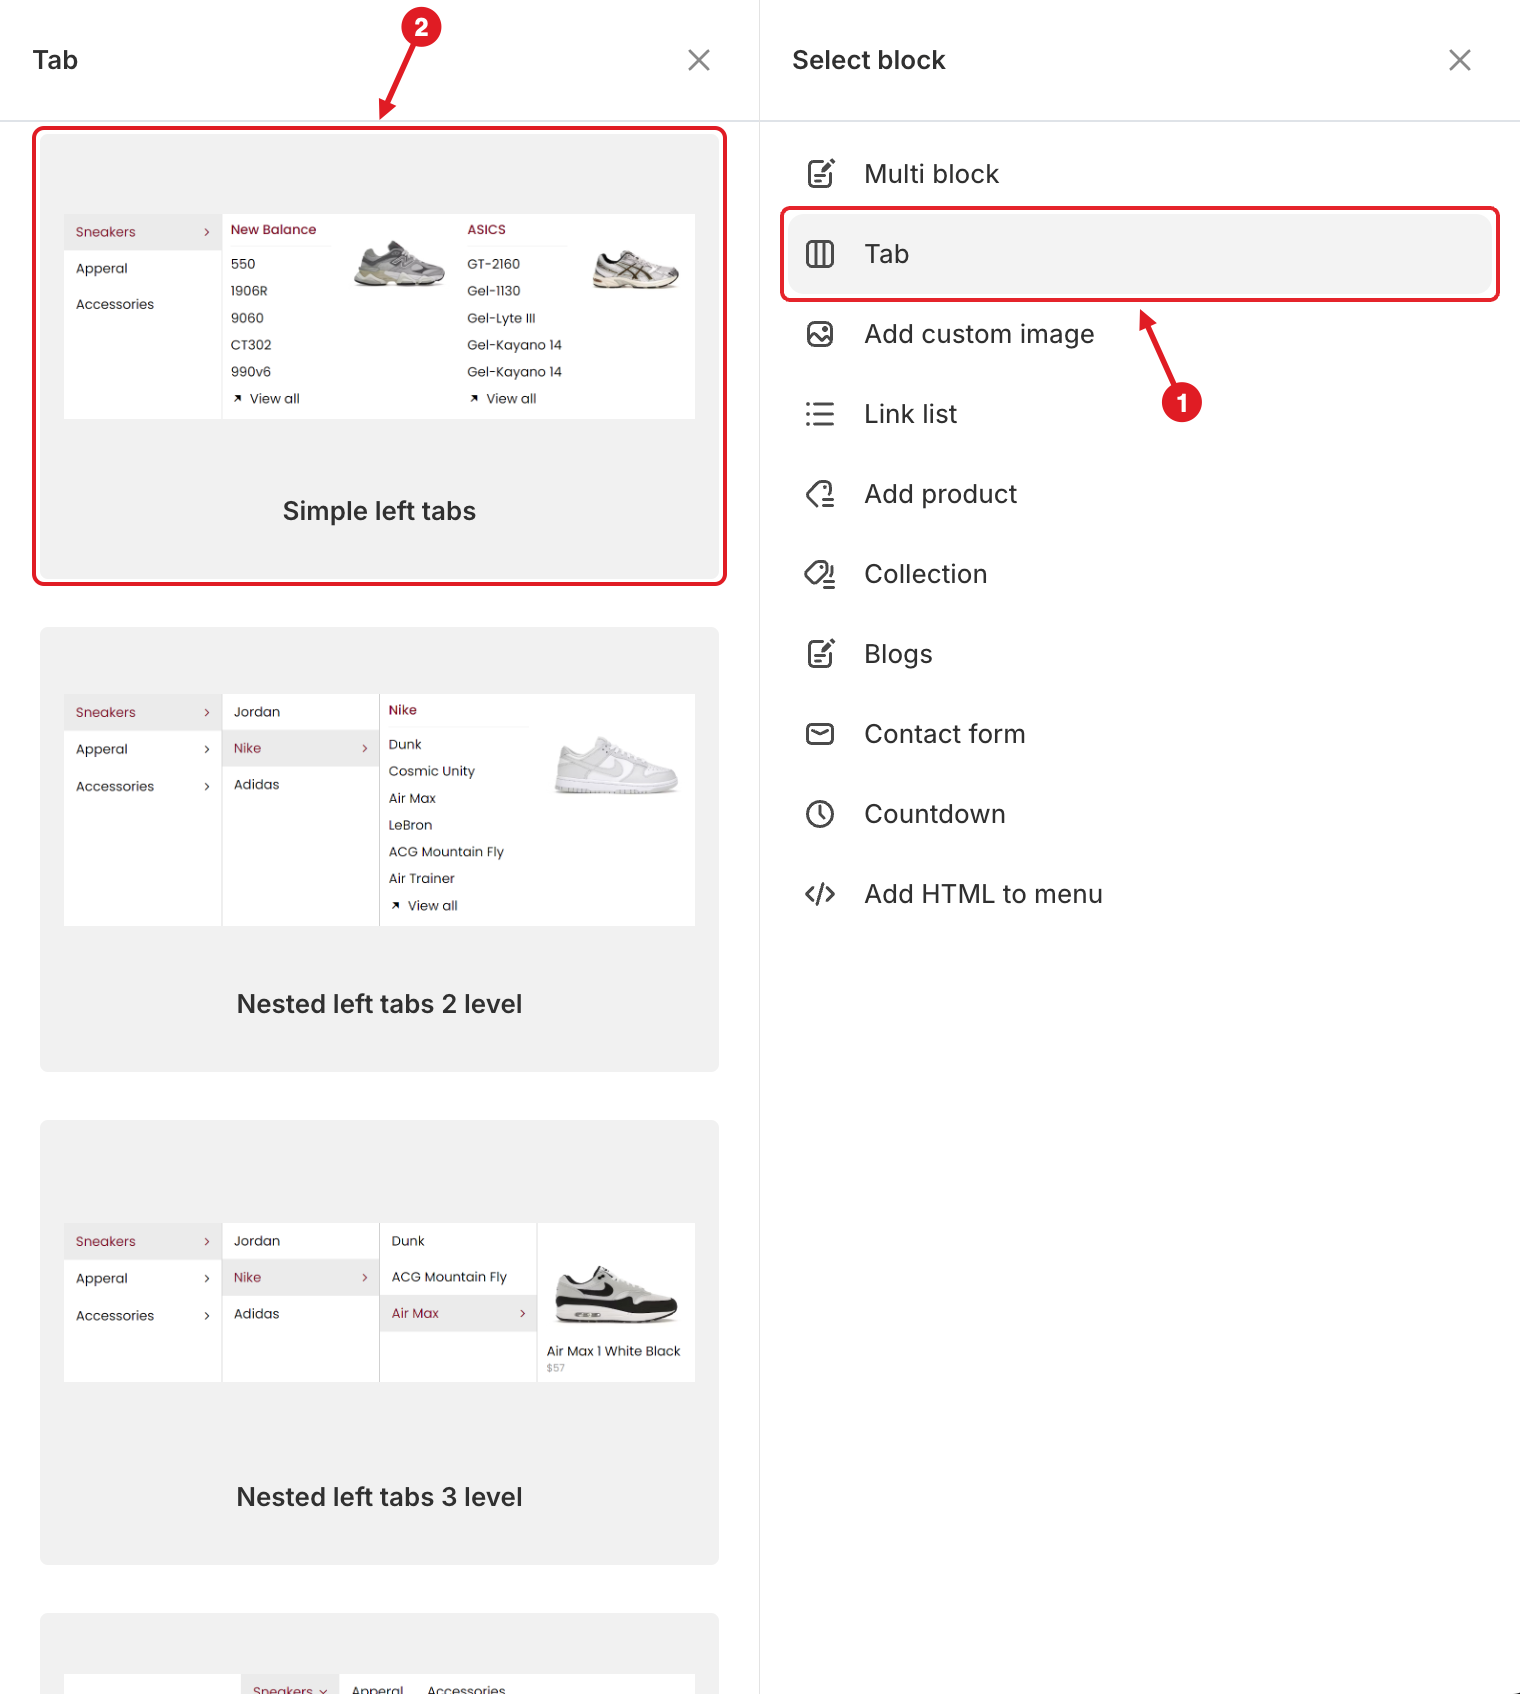Click the Link list bullets icon
The image size is (1520, 1694).
click(x=820, y=414)
